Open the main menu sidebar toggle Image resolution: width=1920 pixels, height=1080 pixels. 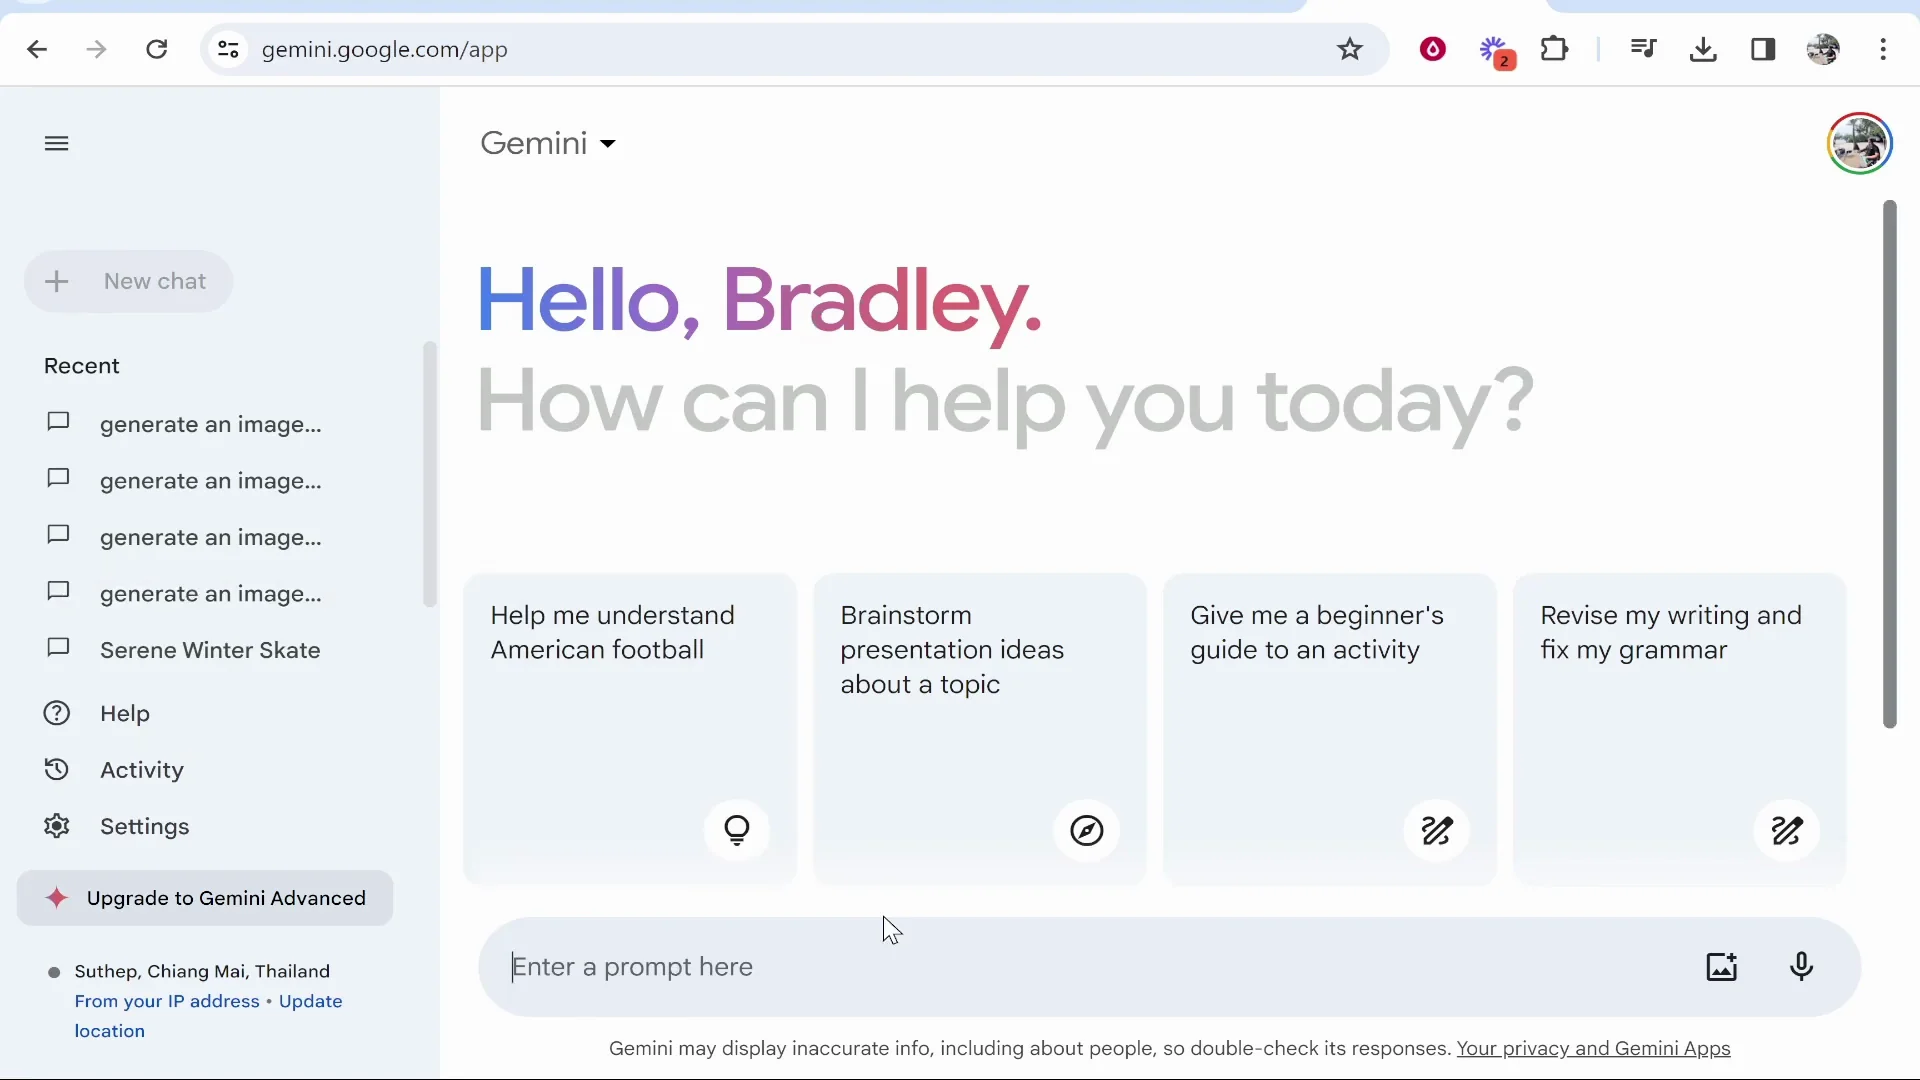tap(56, 143)
